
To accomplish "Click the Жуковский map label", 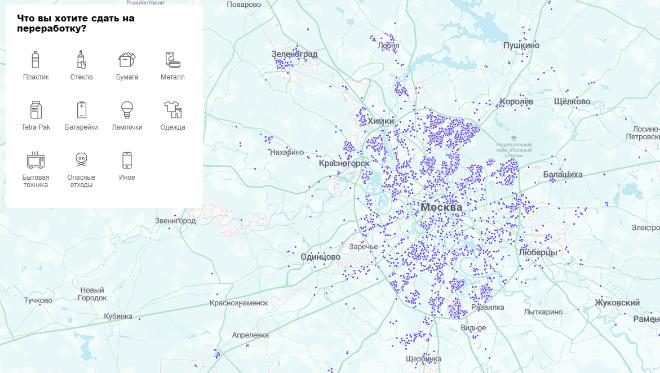I will tap(617, 302).
